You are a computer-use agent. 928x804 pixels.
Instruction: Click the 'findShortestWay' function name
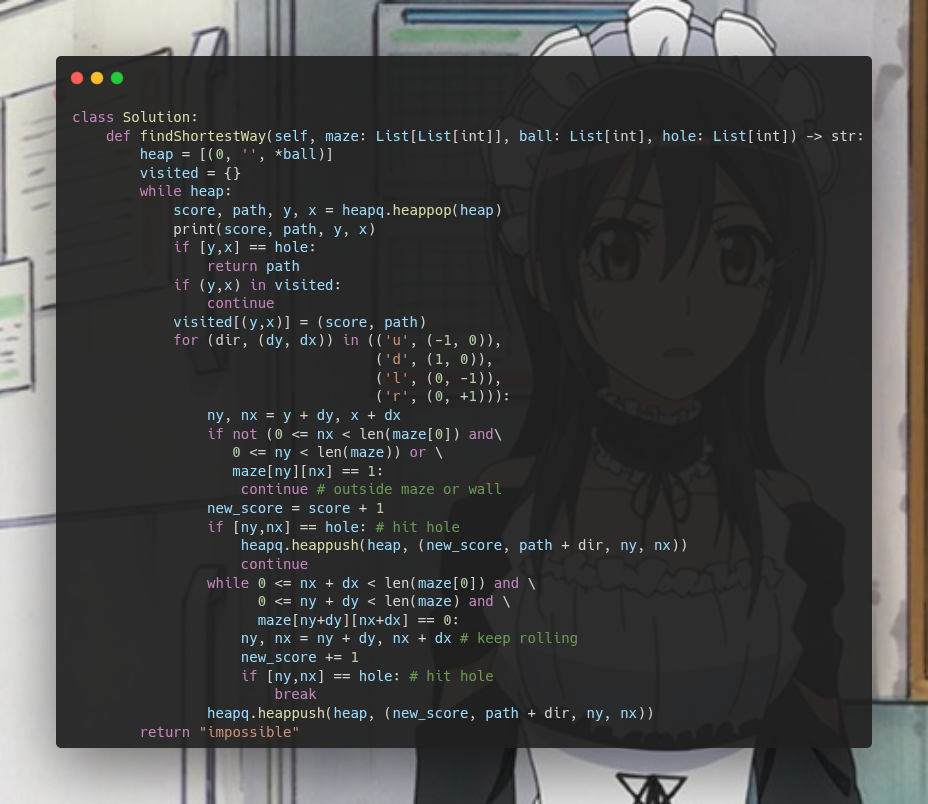(x=203, y=136)
